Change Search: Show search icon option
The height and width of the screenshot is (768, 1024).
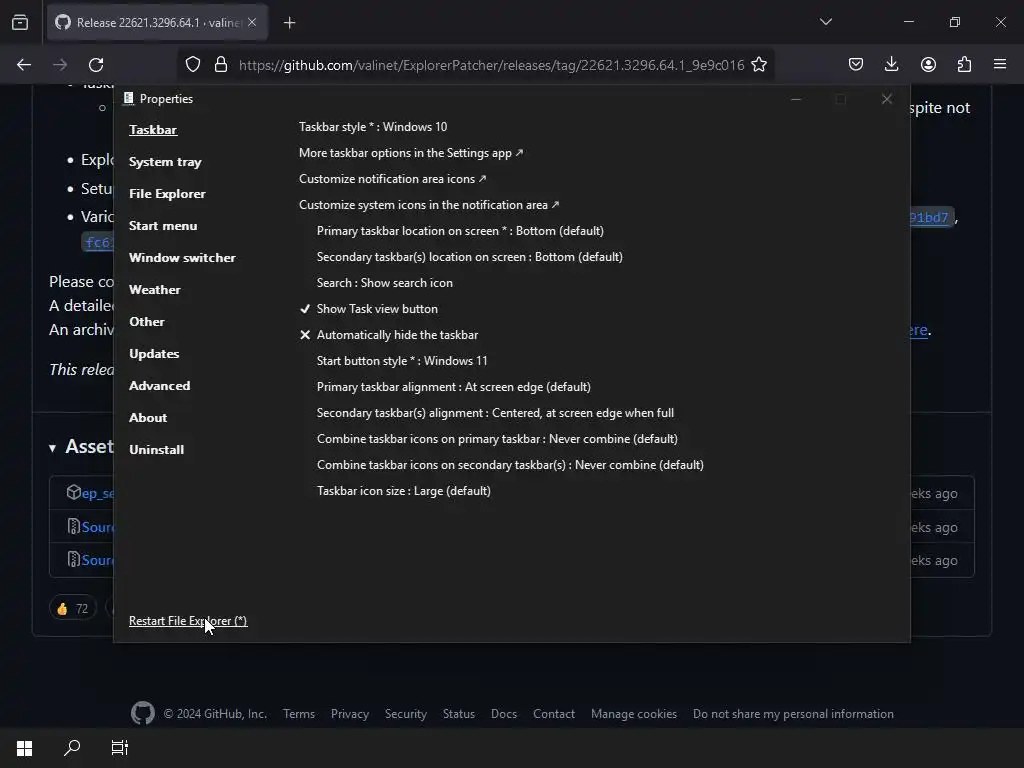click(x=385, y=283)
